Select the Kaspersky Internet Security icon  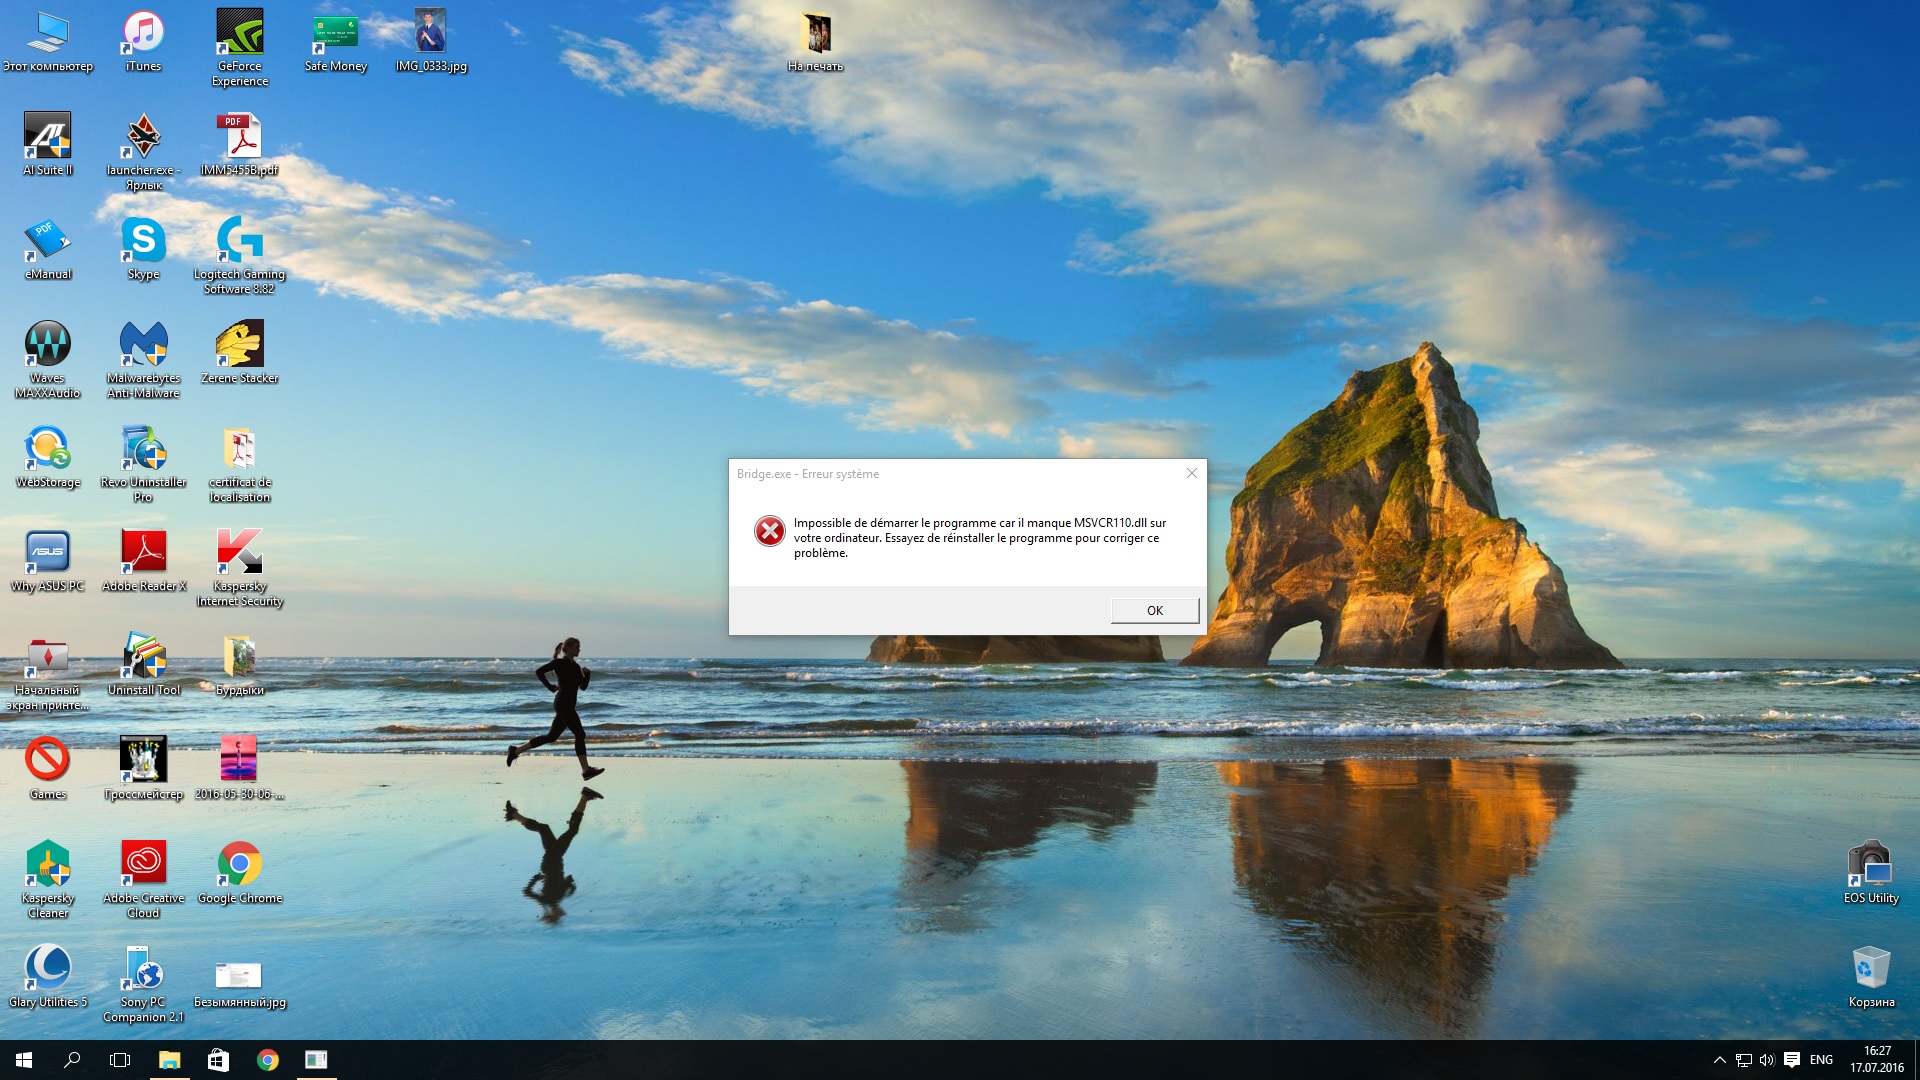pyautogui.click(x=240, y=568)
